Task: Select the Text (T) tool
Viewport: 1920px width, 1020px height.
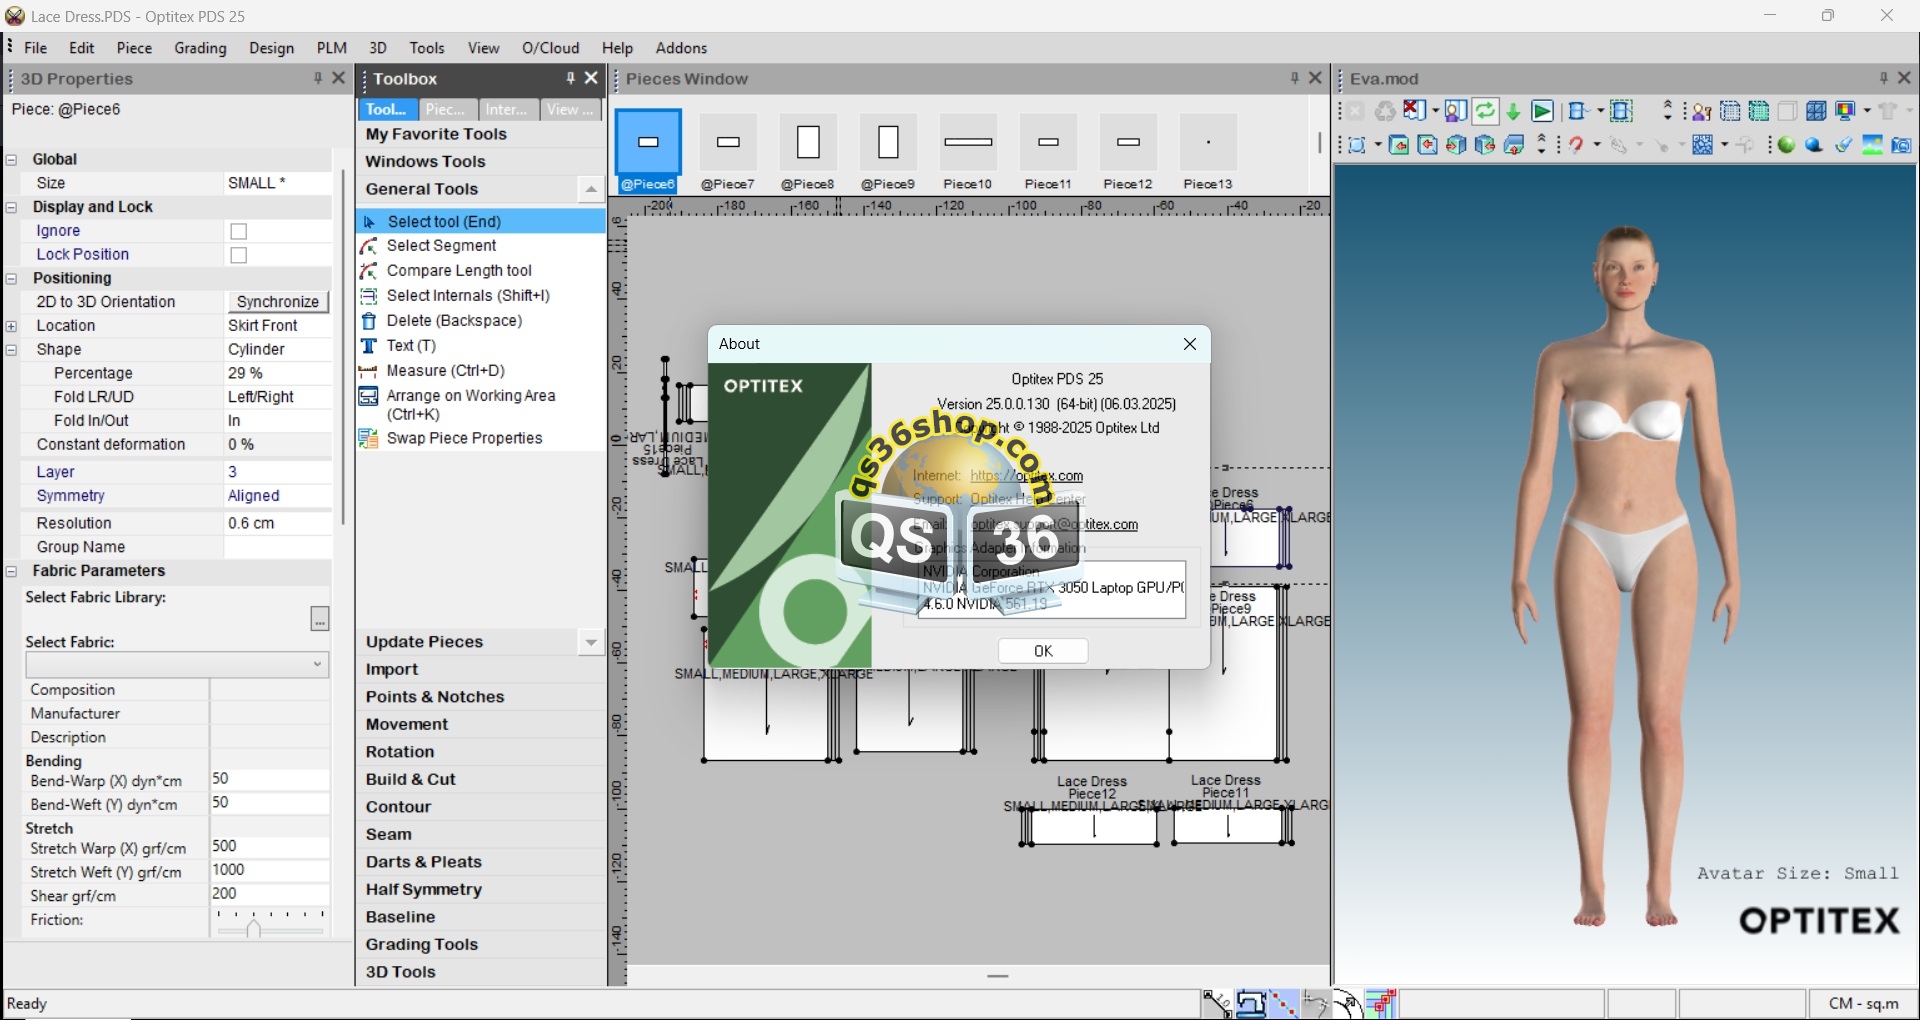Action: pyautogui.click(x=481, y=346)
